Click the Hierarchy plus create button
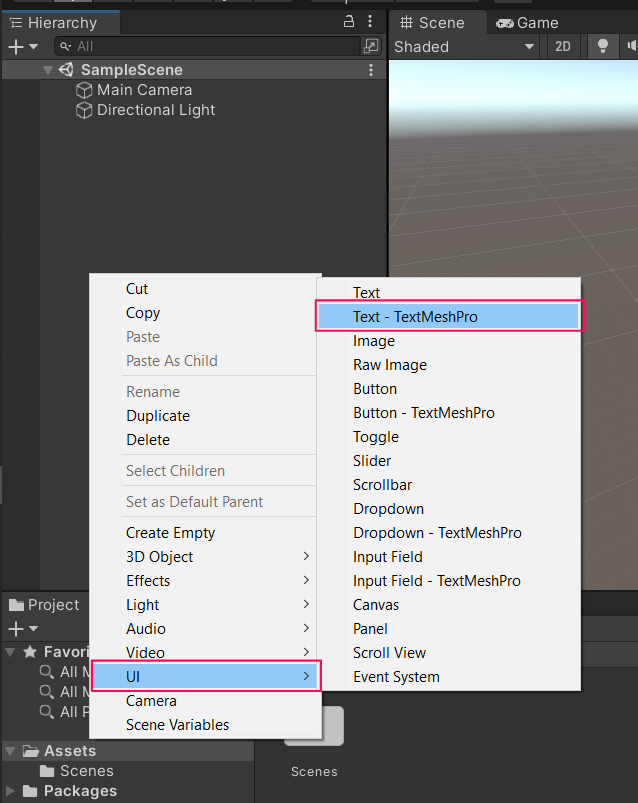638x803 pixels. (x=16, y=47)
